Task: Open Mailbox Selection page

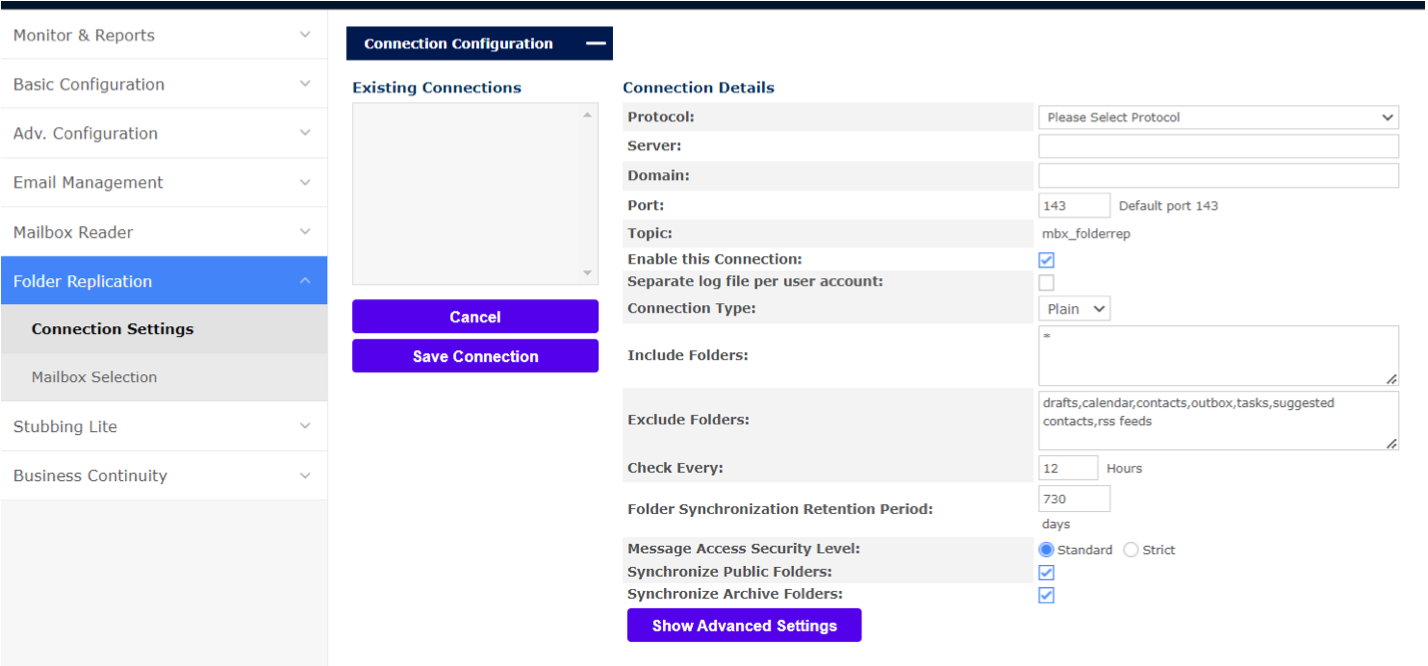Action: click(94, 377)
